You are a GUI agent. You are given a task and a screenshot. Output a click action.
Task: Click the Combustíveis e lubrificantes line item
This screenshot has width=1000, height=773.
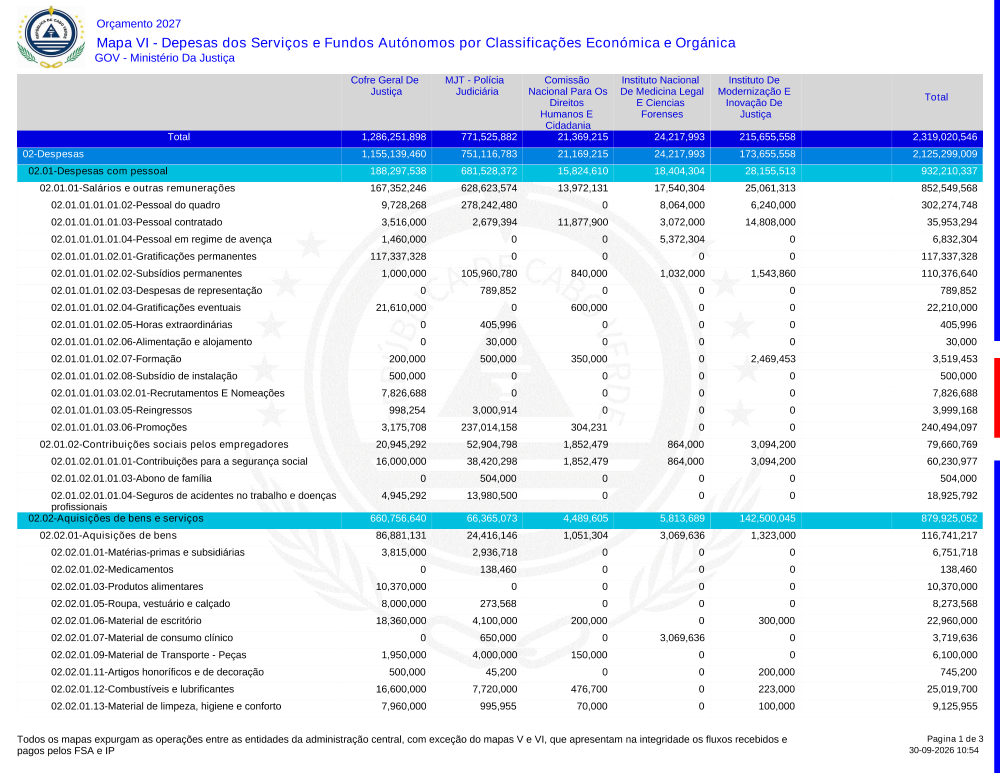142,689
